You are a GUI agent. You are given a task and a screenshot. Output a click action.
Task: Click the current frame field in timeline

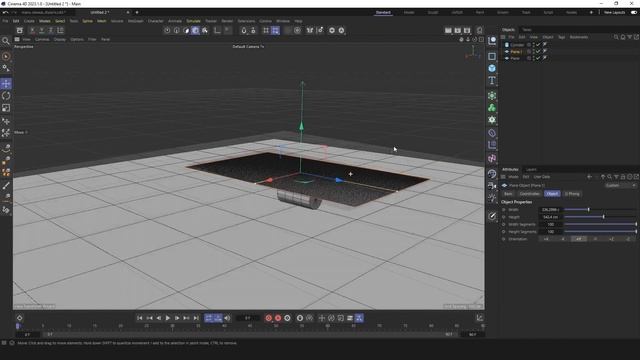coord(247,318)
